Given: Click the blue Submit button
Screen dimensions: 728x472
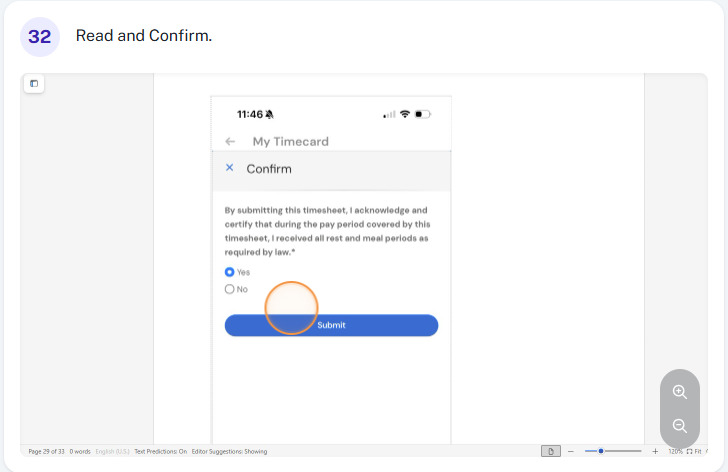Looking at the screenshot, I should [x=331, y=325].
